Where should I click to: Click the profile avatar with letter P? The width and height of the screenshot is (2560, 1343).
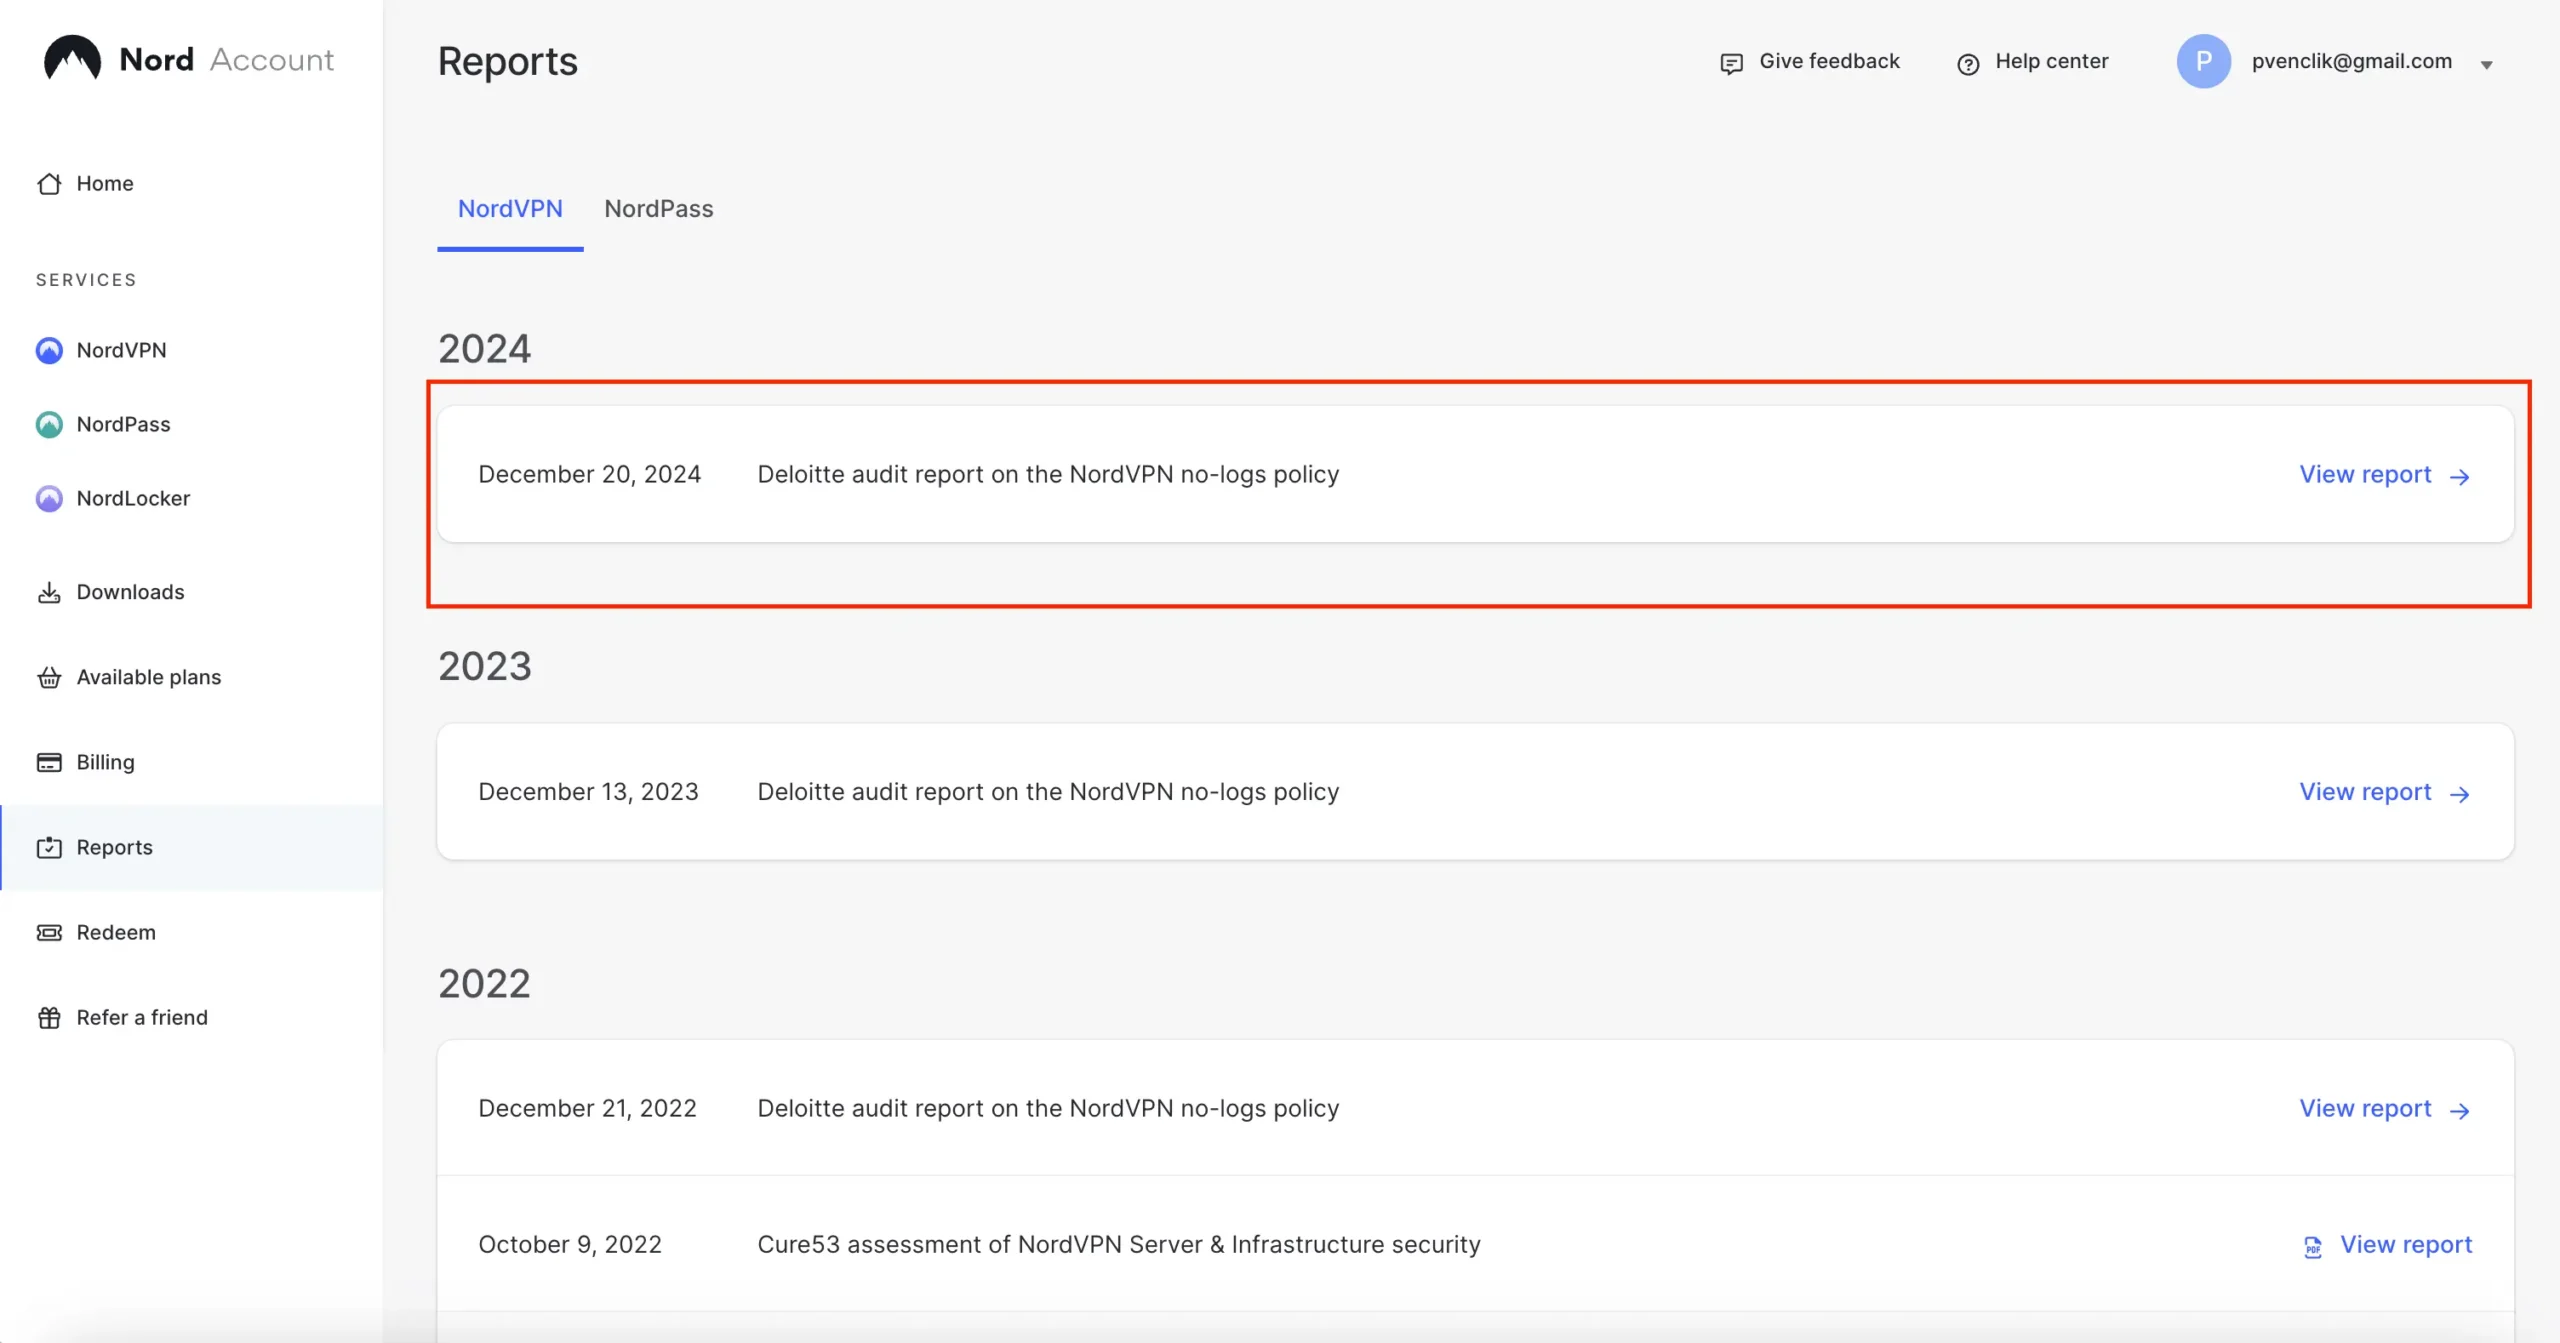pos(2203,61)
